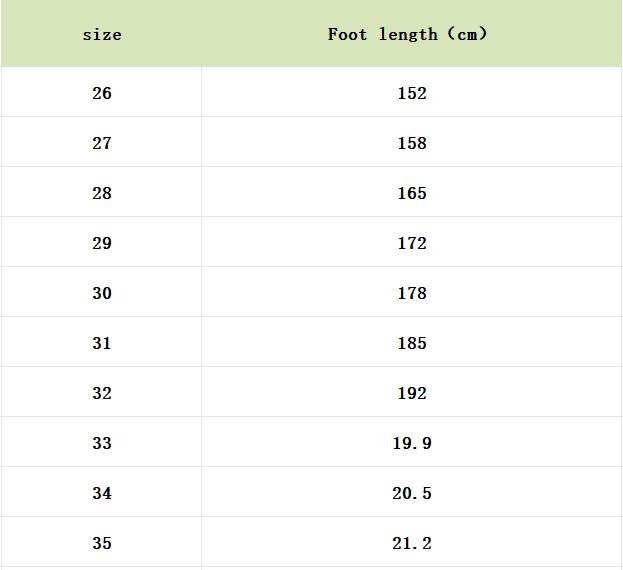
Task: Click the size 31 cell
Action: click(x=102, y=343)
